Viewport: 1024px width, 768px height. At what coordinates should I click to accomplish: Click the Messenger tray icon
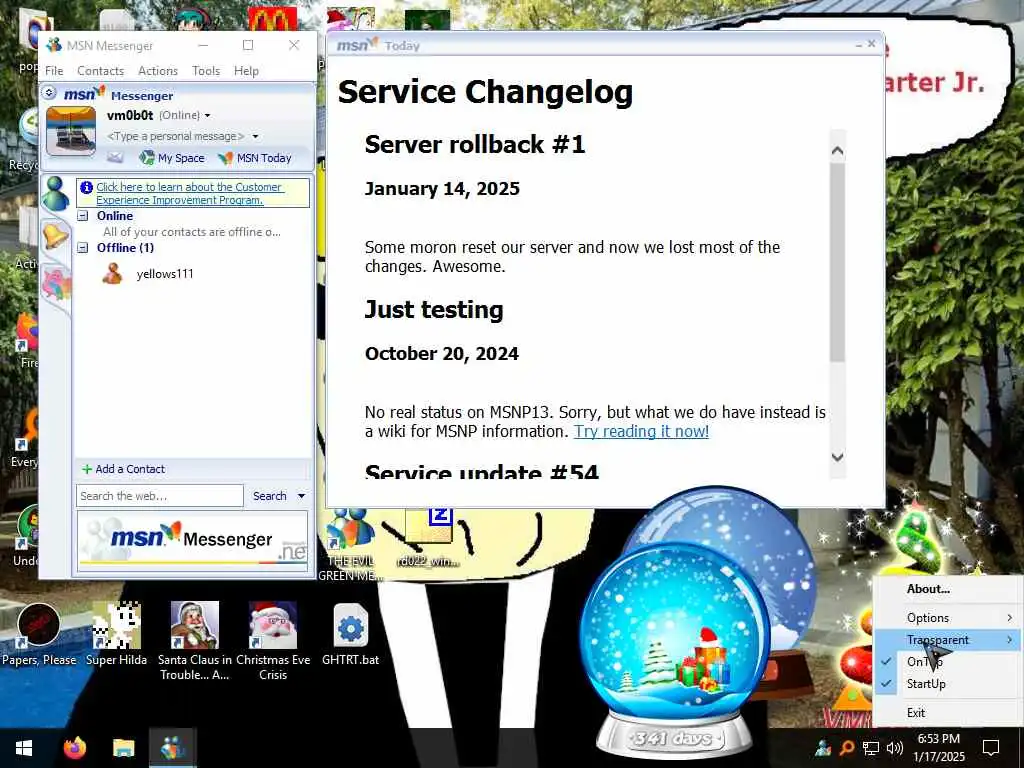click(x=823, y=748)
